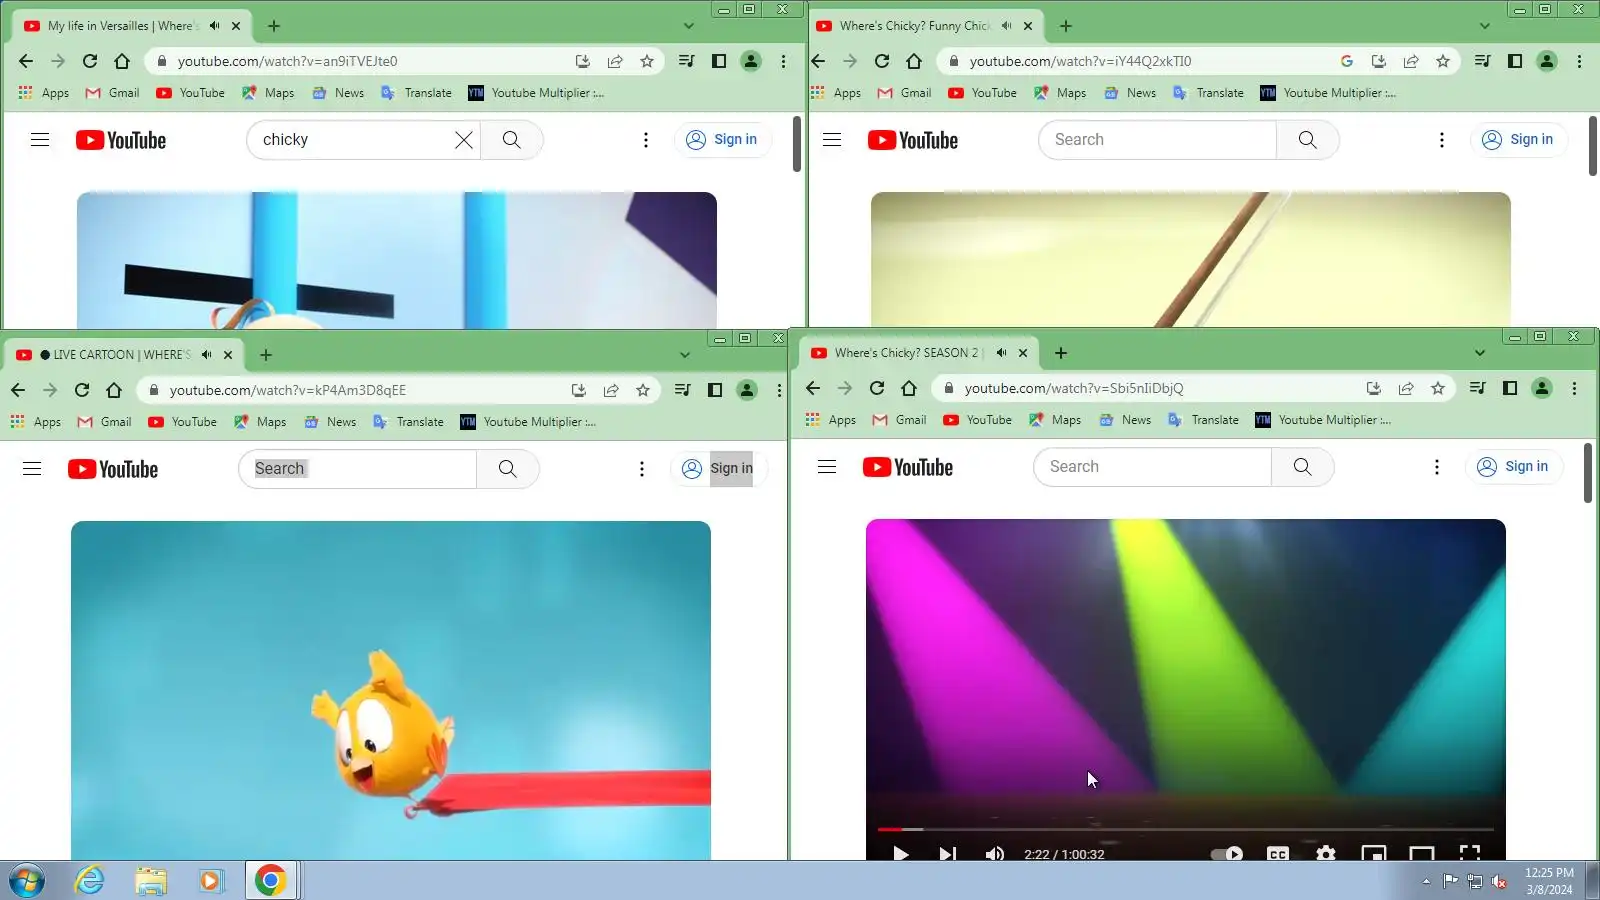
Task: Share the iY44Q2xkTI0 page from address bar
Action: [x=1411, y=61]
